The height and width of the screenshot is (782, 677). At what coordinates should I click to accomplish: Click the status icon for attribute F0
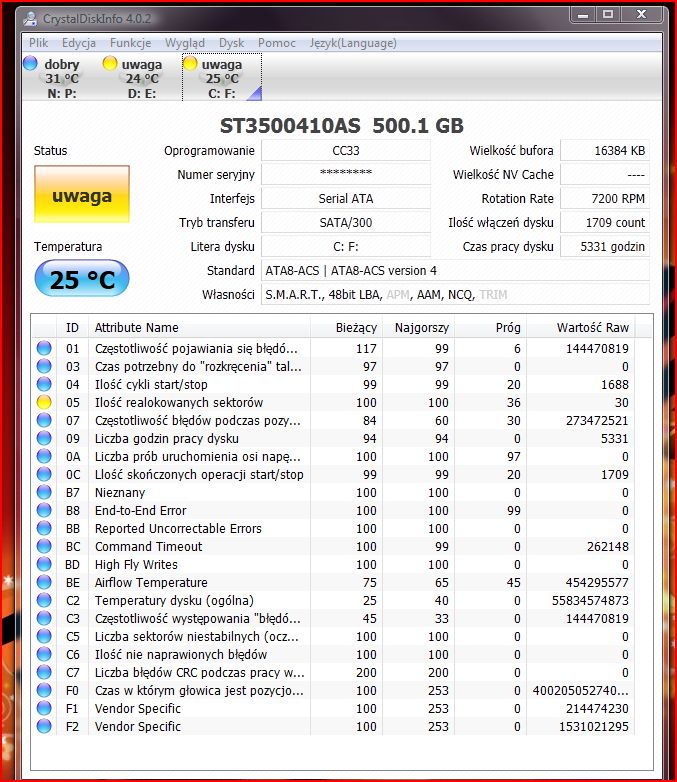[44, 690]
